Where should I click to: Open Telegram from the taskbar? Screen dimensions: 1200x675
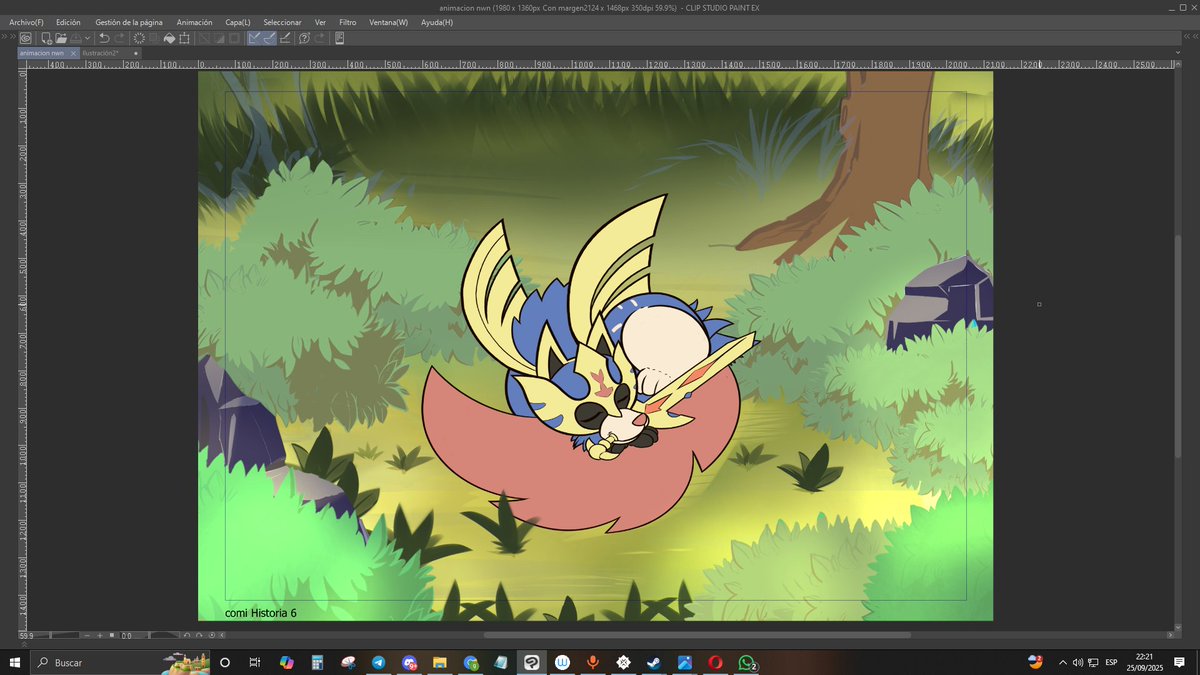coord(378,662)
